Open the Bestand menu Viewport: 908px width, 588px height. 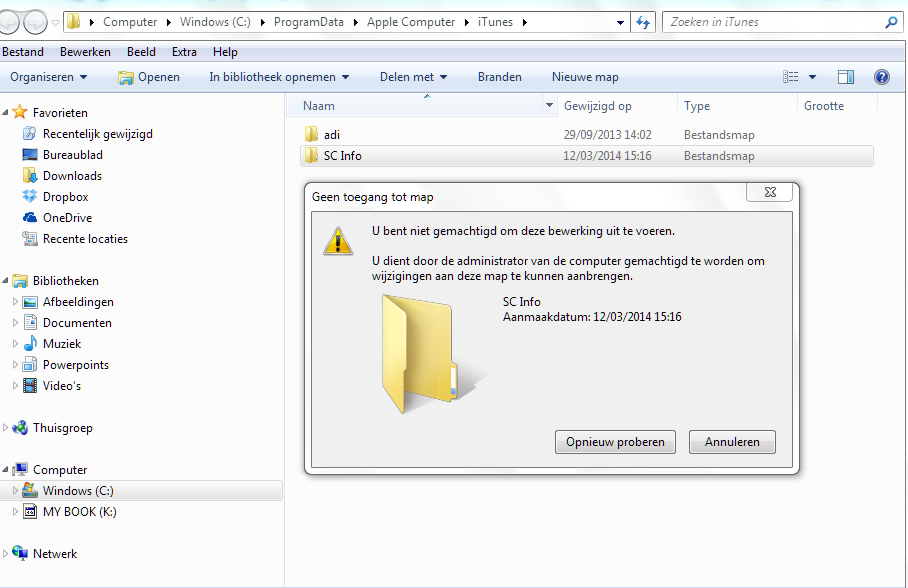coord(23,52)
